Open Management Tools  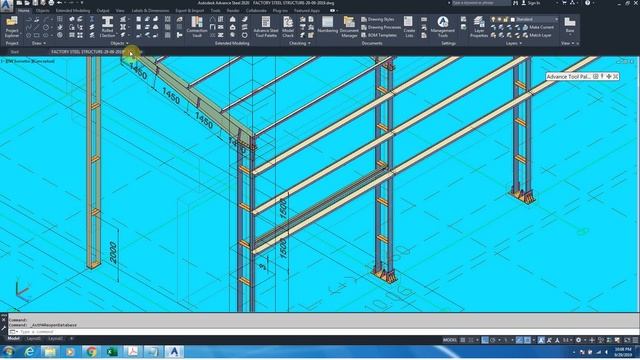tap(442, 27)
